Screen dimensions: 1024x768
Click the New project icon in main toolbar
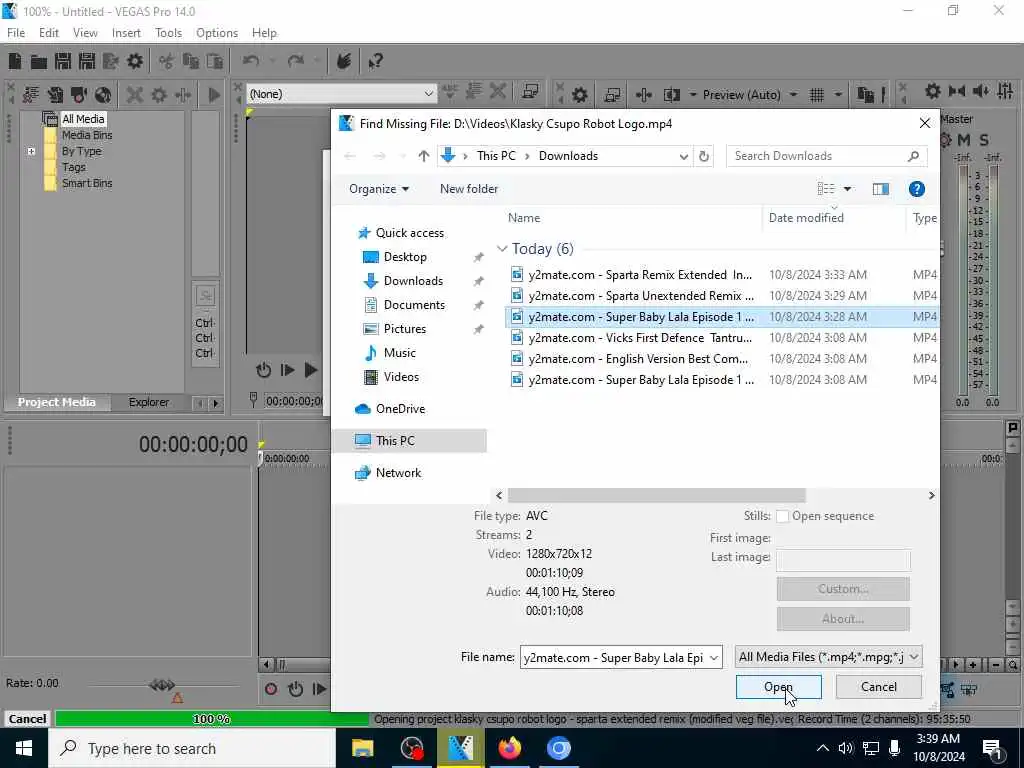(x=14, y=61)
